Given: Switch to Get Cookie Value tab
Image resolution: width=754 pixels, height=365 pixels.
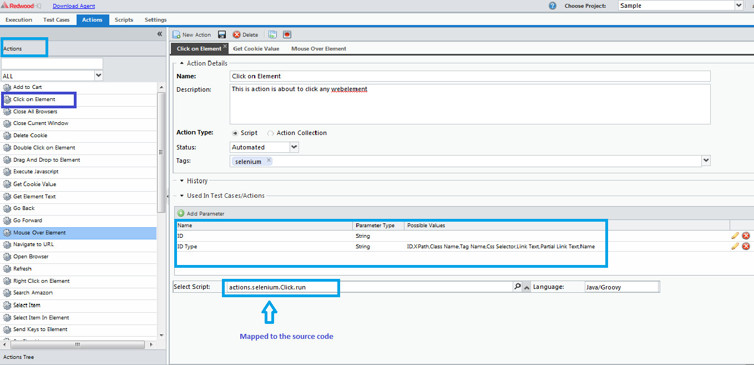Looking at the screenshot, I should click(x=256, y=49).
